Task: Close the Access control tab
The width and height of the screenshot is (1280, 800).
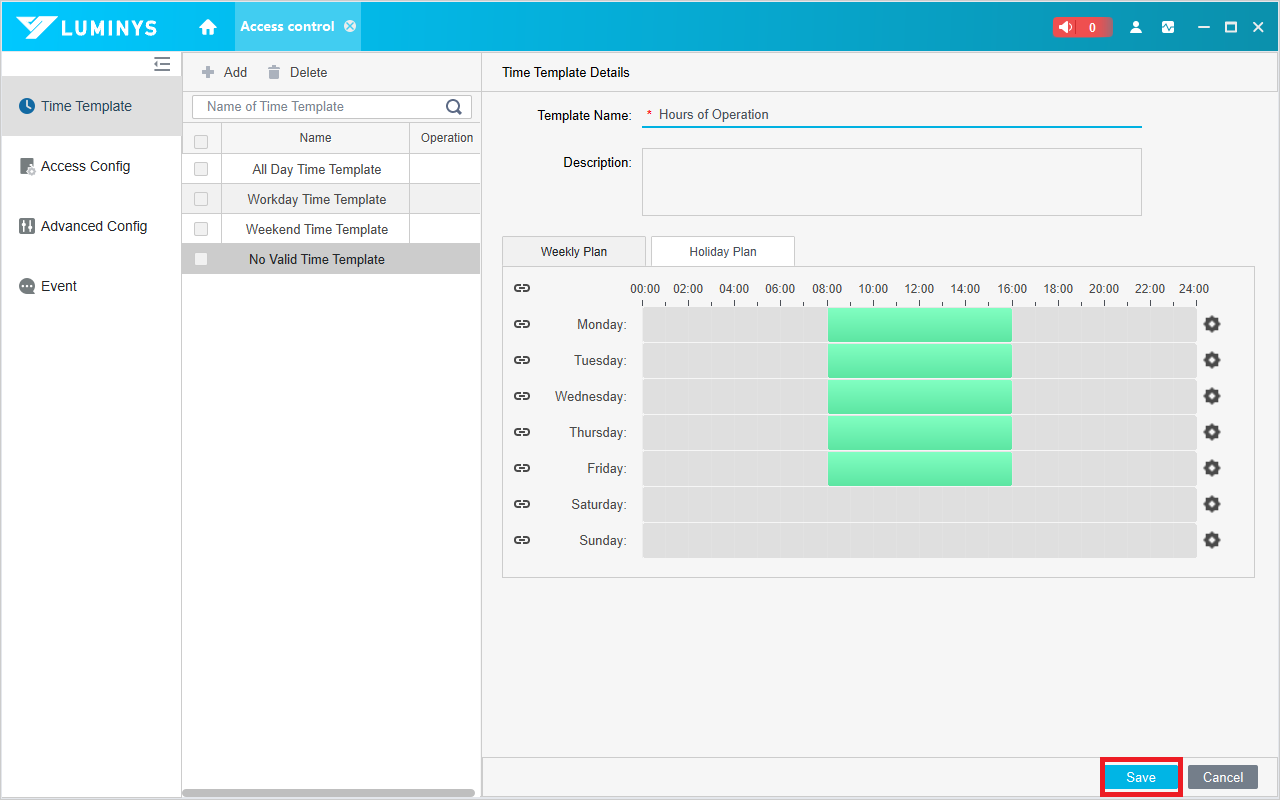Action: [x=350, y=26]
